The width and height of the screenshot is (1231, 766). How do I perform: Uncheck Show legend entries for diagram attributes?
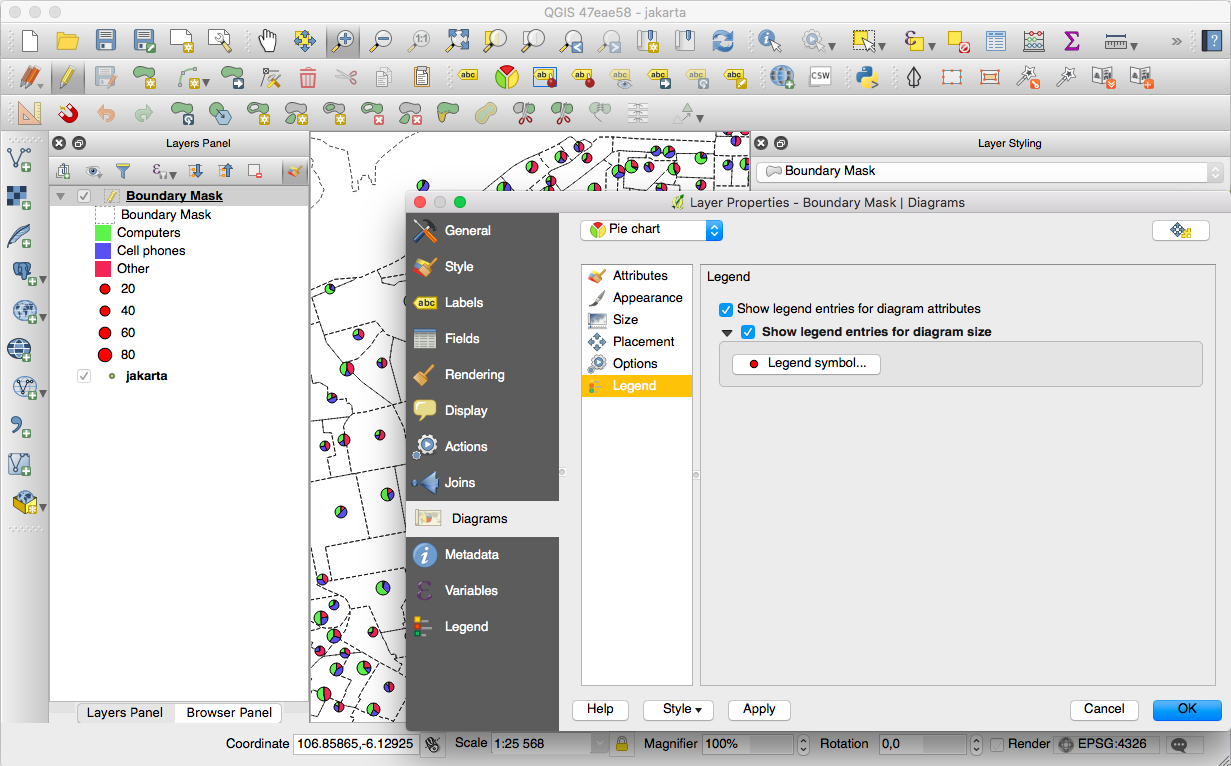[x=727, y=309]
